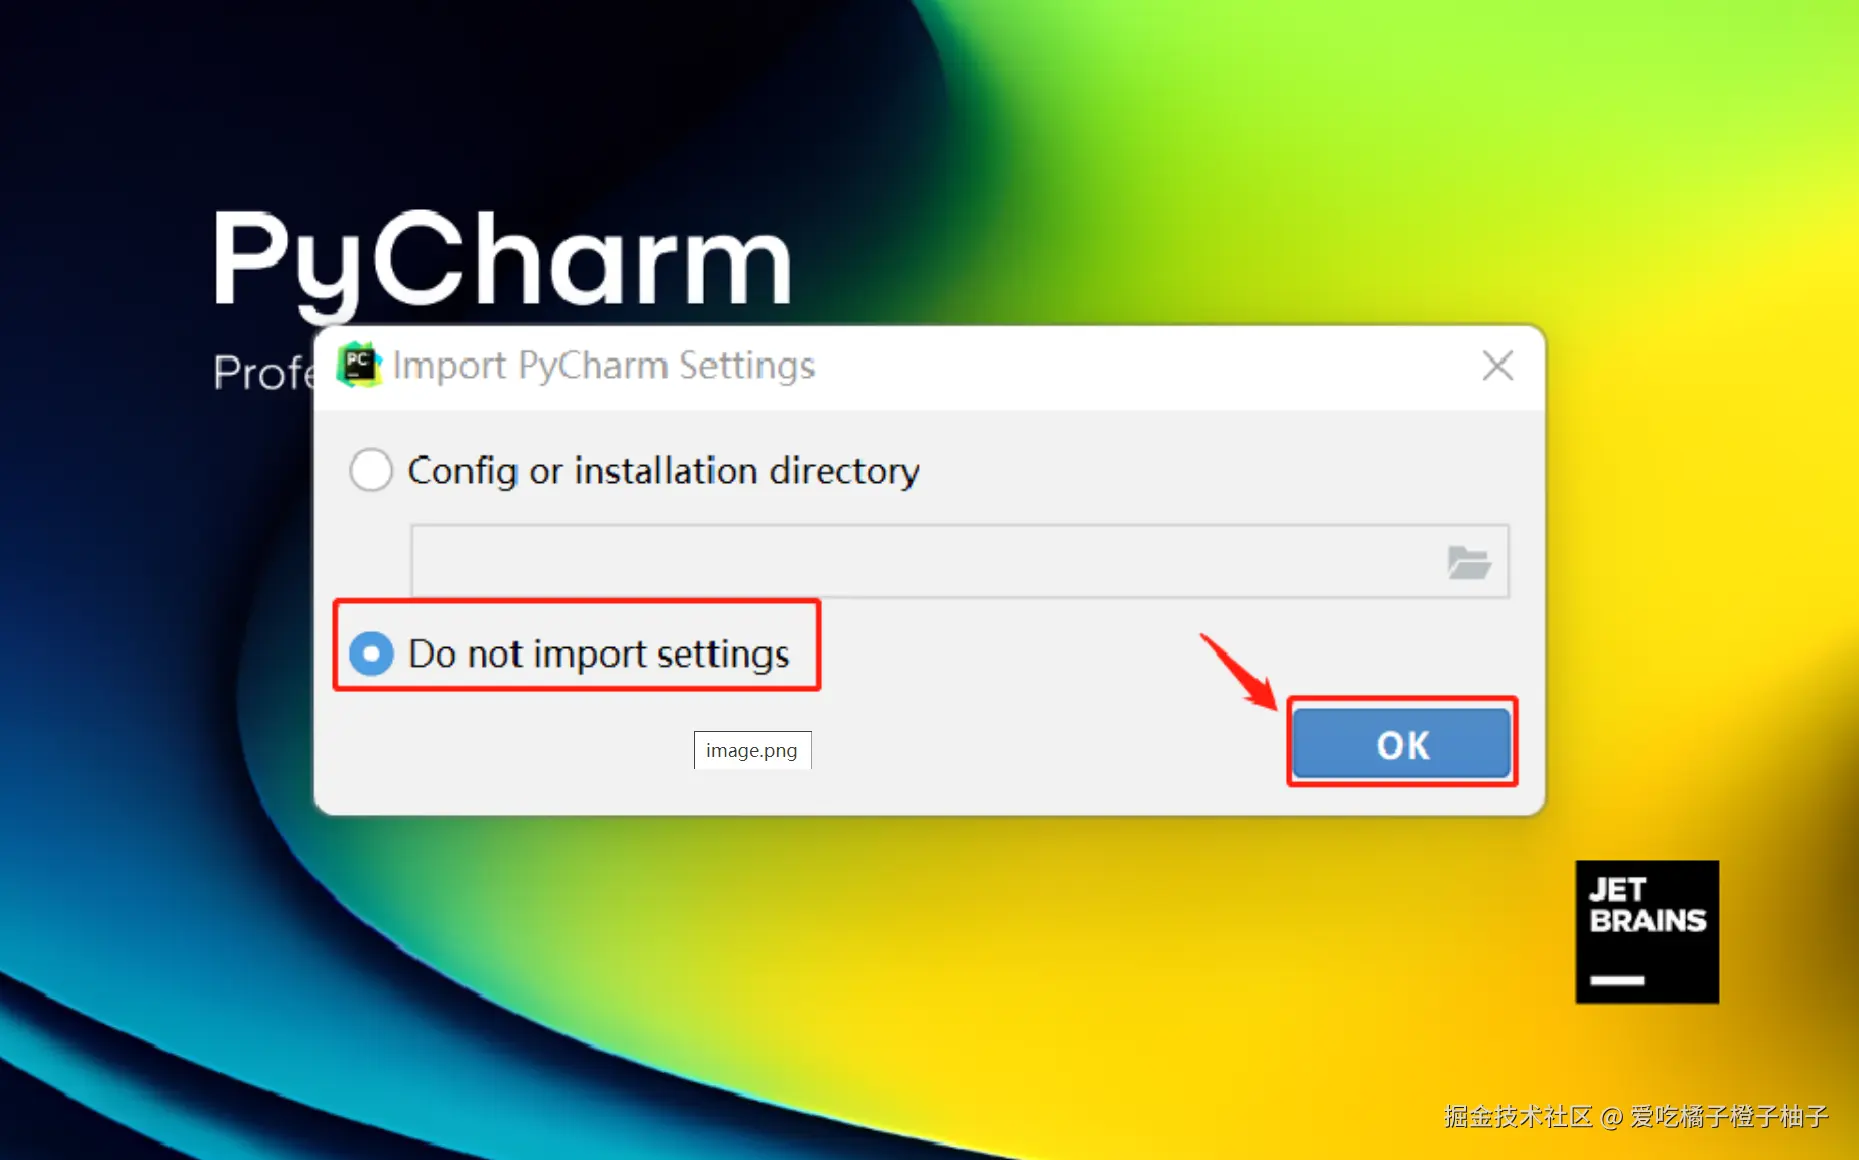This screenshot has width=1859, height=1160.
Task: Choose the Do not import settings radio button
Action: (x=371, y=654)
